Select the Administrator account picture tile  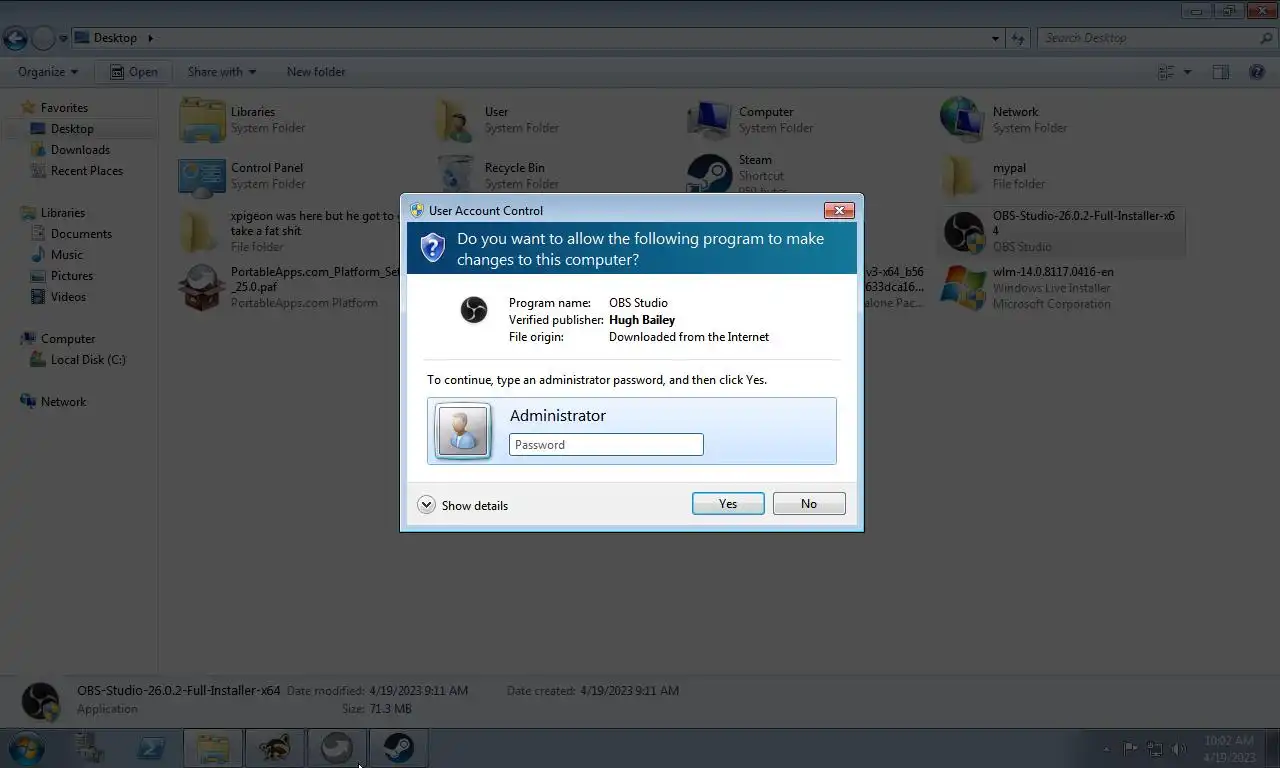pyautogui.click(x=463, y=431)
